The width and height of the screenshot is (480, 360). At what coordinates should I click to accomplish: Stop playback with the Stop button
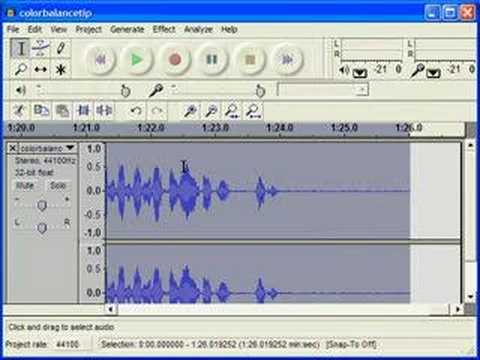click(250, 60)
